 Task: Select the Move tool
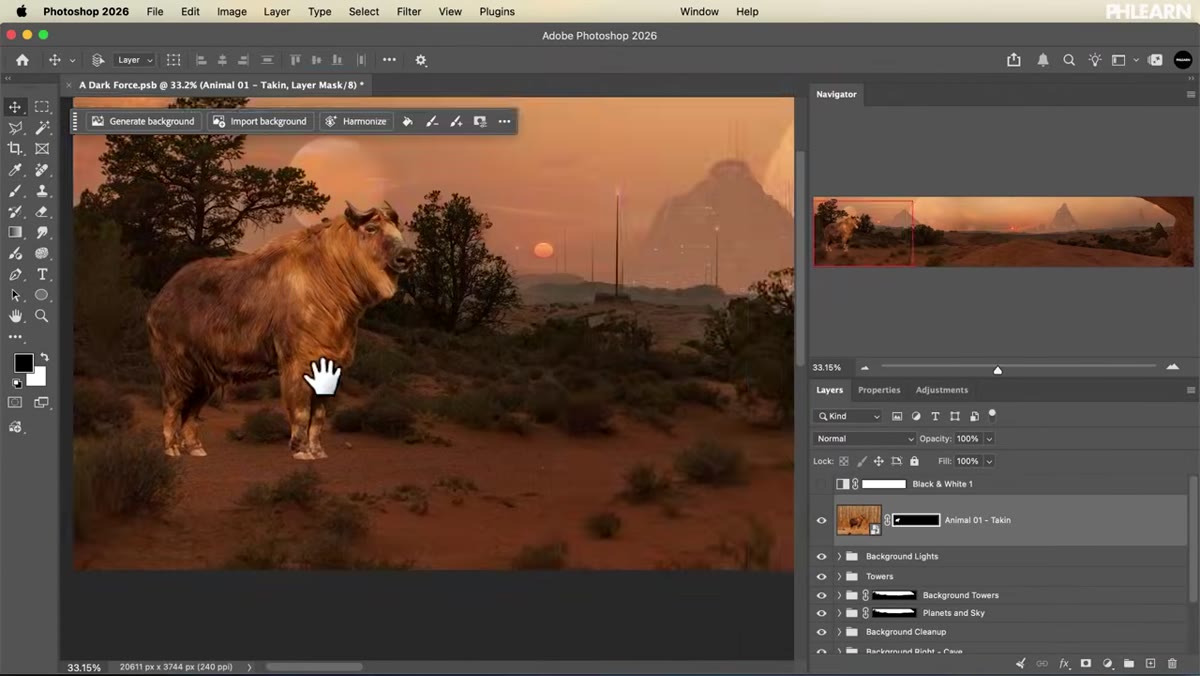point(15,107)
